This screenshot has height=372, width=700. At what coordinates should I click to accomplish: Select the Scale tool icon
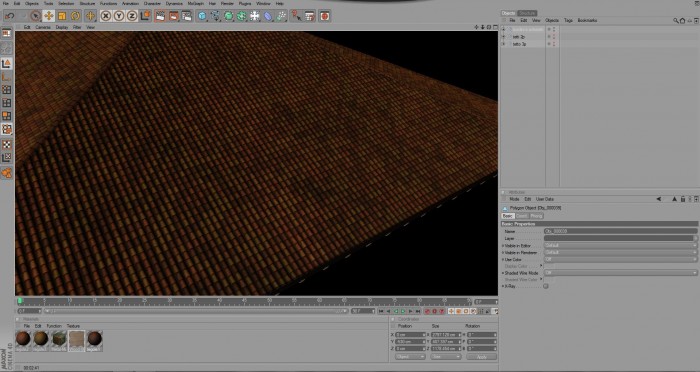pos(62,16)
